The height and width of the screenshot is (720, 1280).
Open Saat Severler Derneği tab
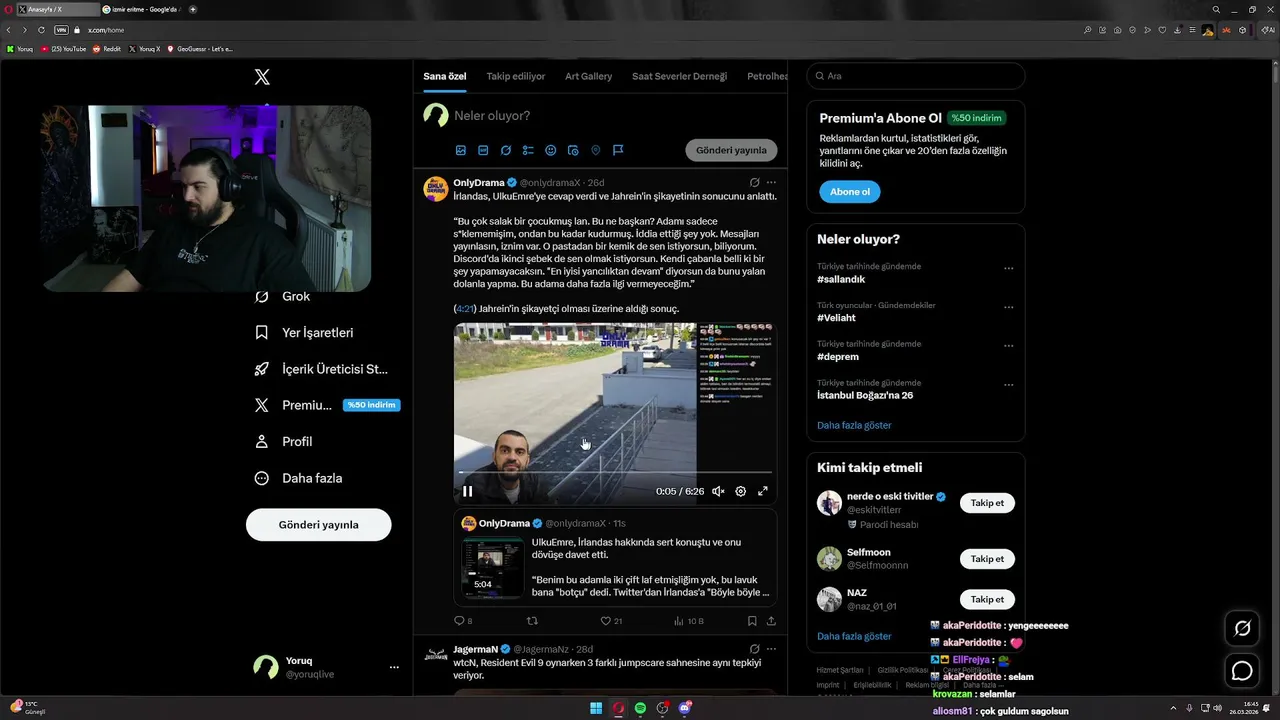click(x=679, y=76)
